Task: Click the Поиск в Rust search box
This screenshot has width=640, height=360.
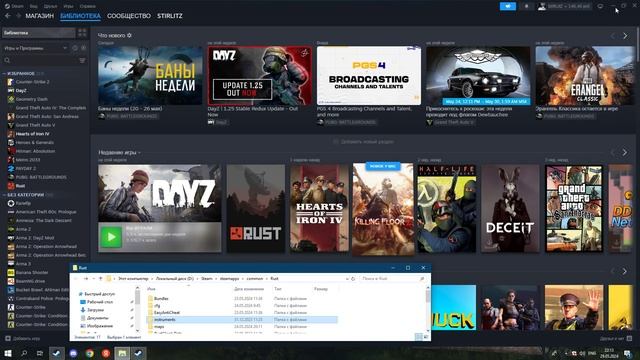Action: [392, 279]
